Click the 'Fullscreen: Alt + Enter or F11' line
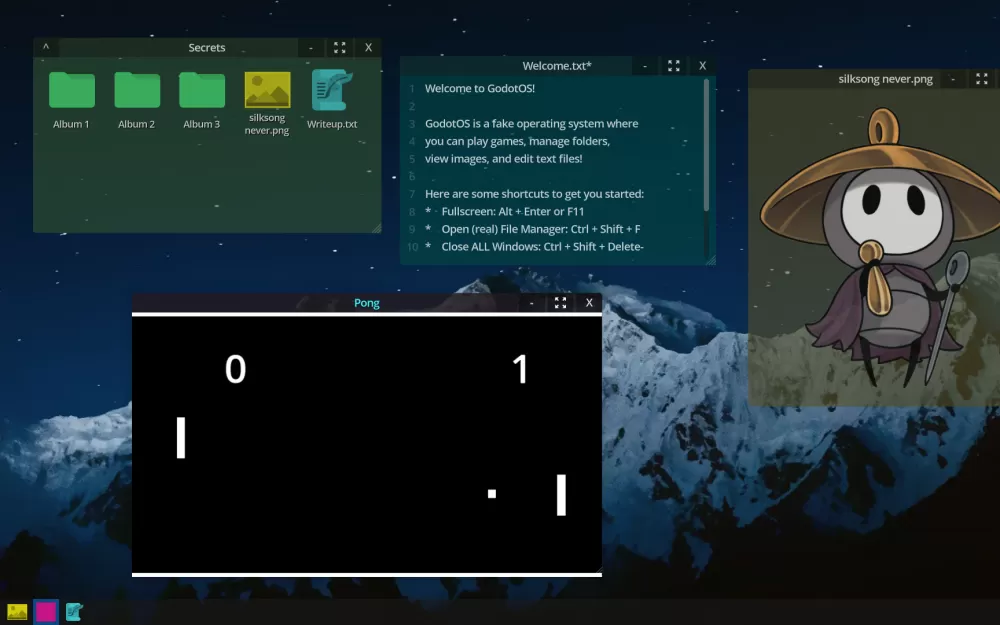Viewport: 1000px width, 625px height. pyautogui.click(x=504, y=212)
